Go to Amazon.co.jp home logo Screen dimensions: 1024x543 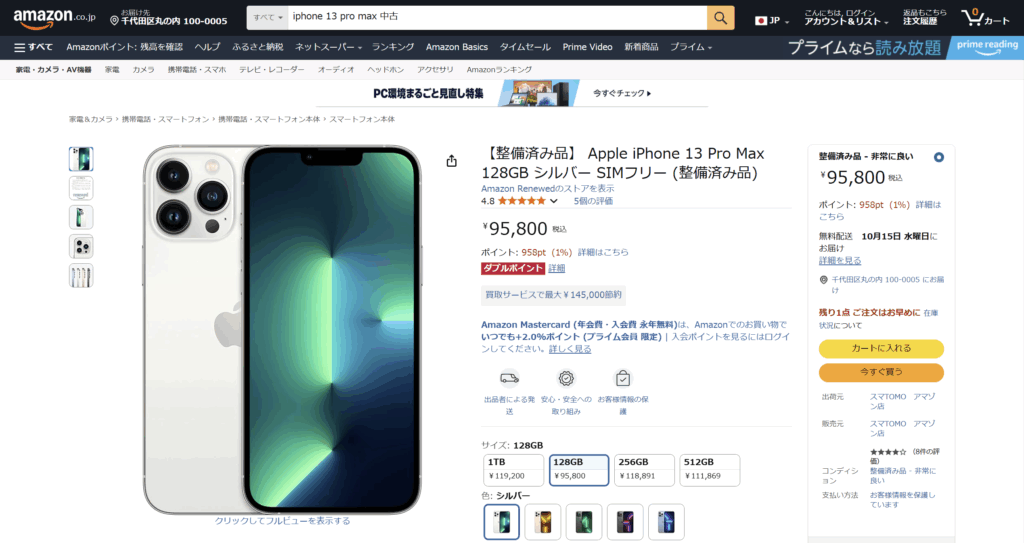click(x=54, y=18)
